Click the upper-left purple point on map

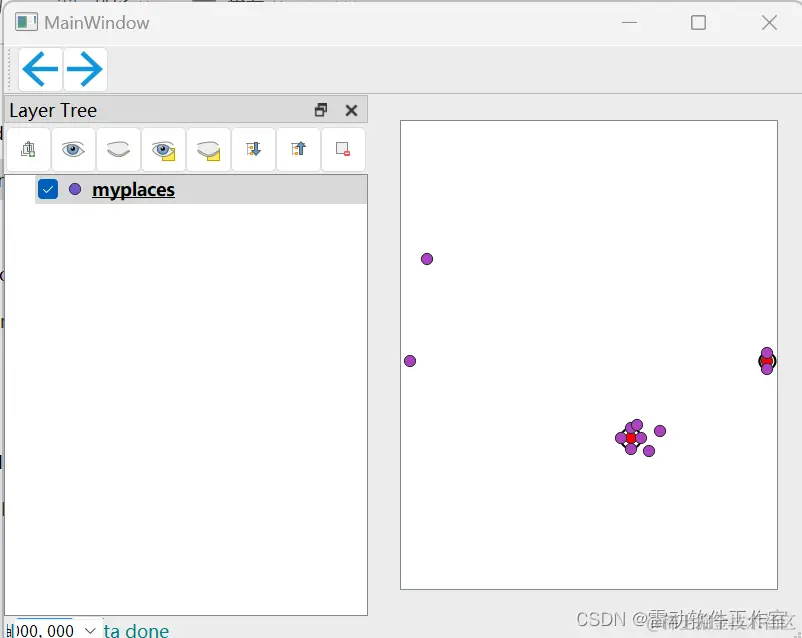pyautogui.click(x=427, y=259)
